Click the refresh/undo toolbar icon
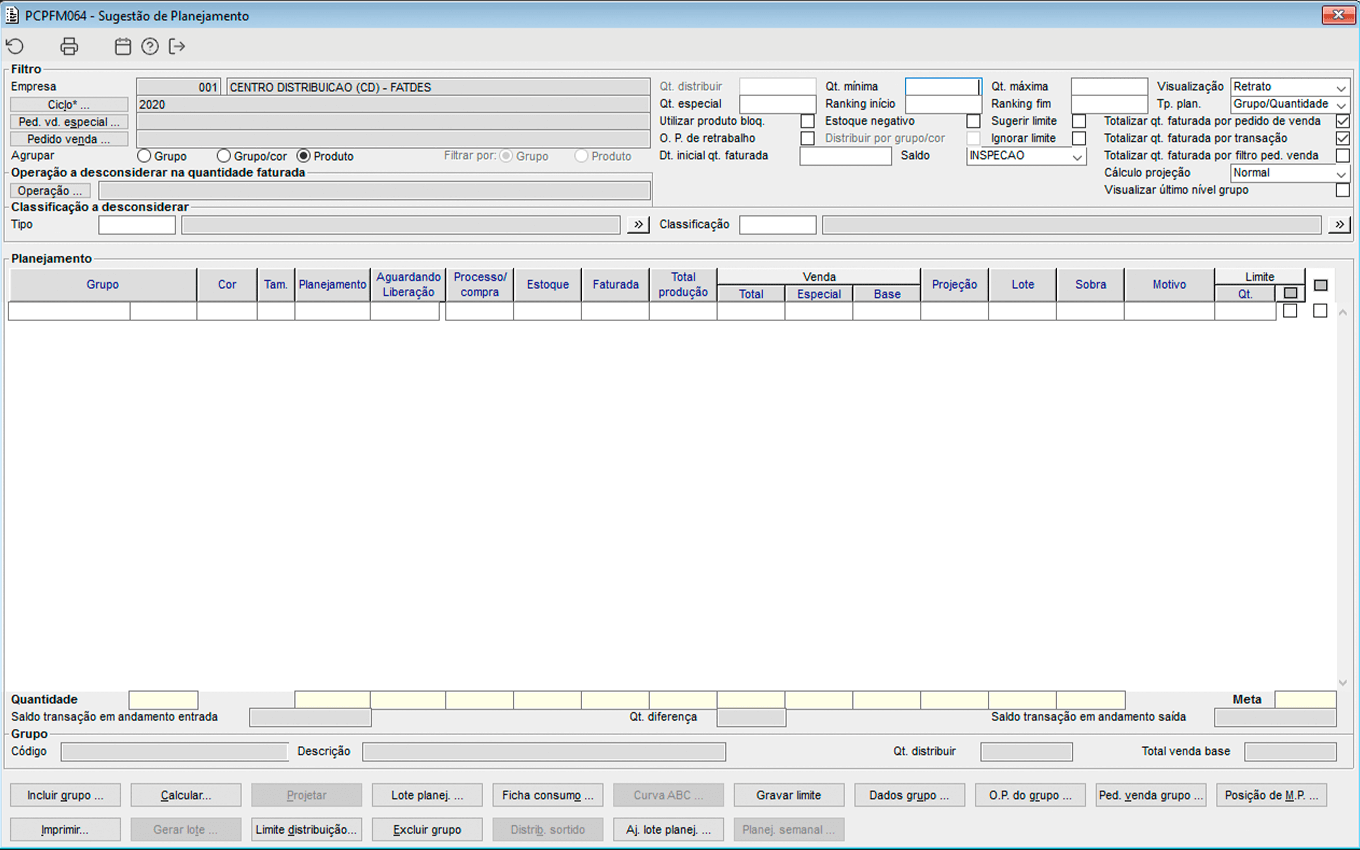The height and width of the screenshot is (850, 1360). tap(15, 46)
